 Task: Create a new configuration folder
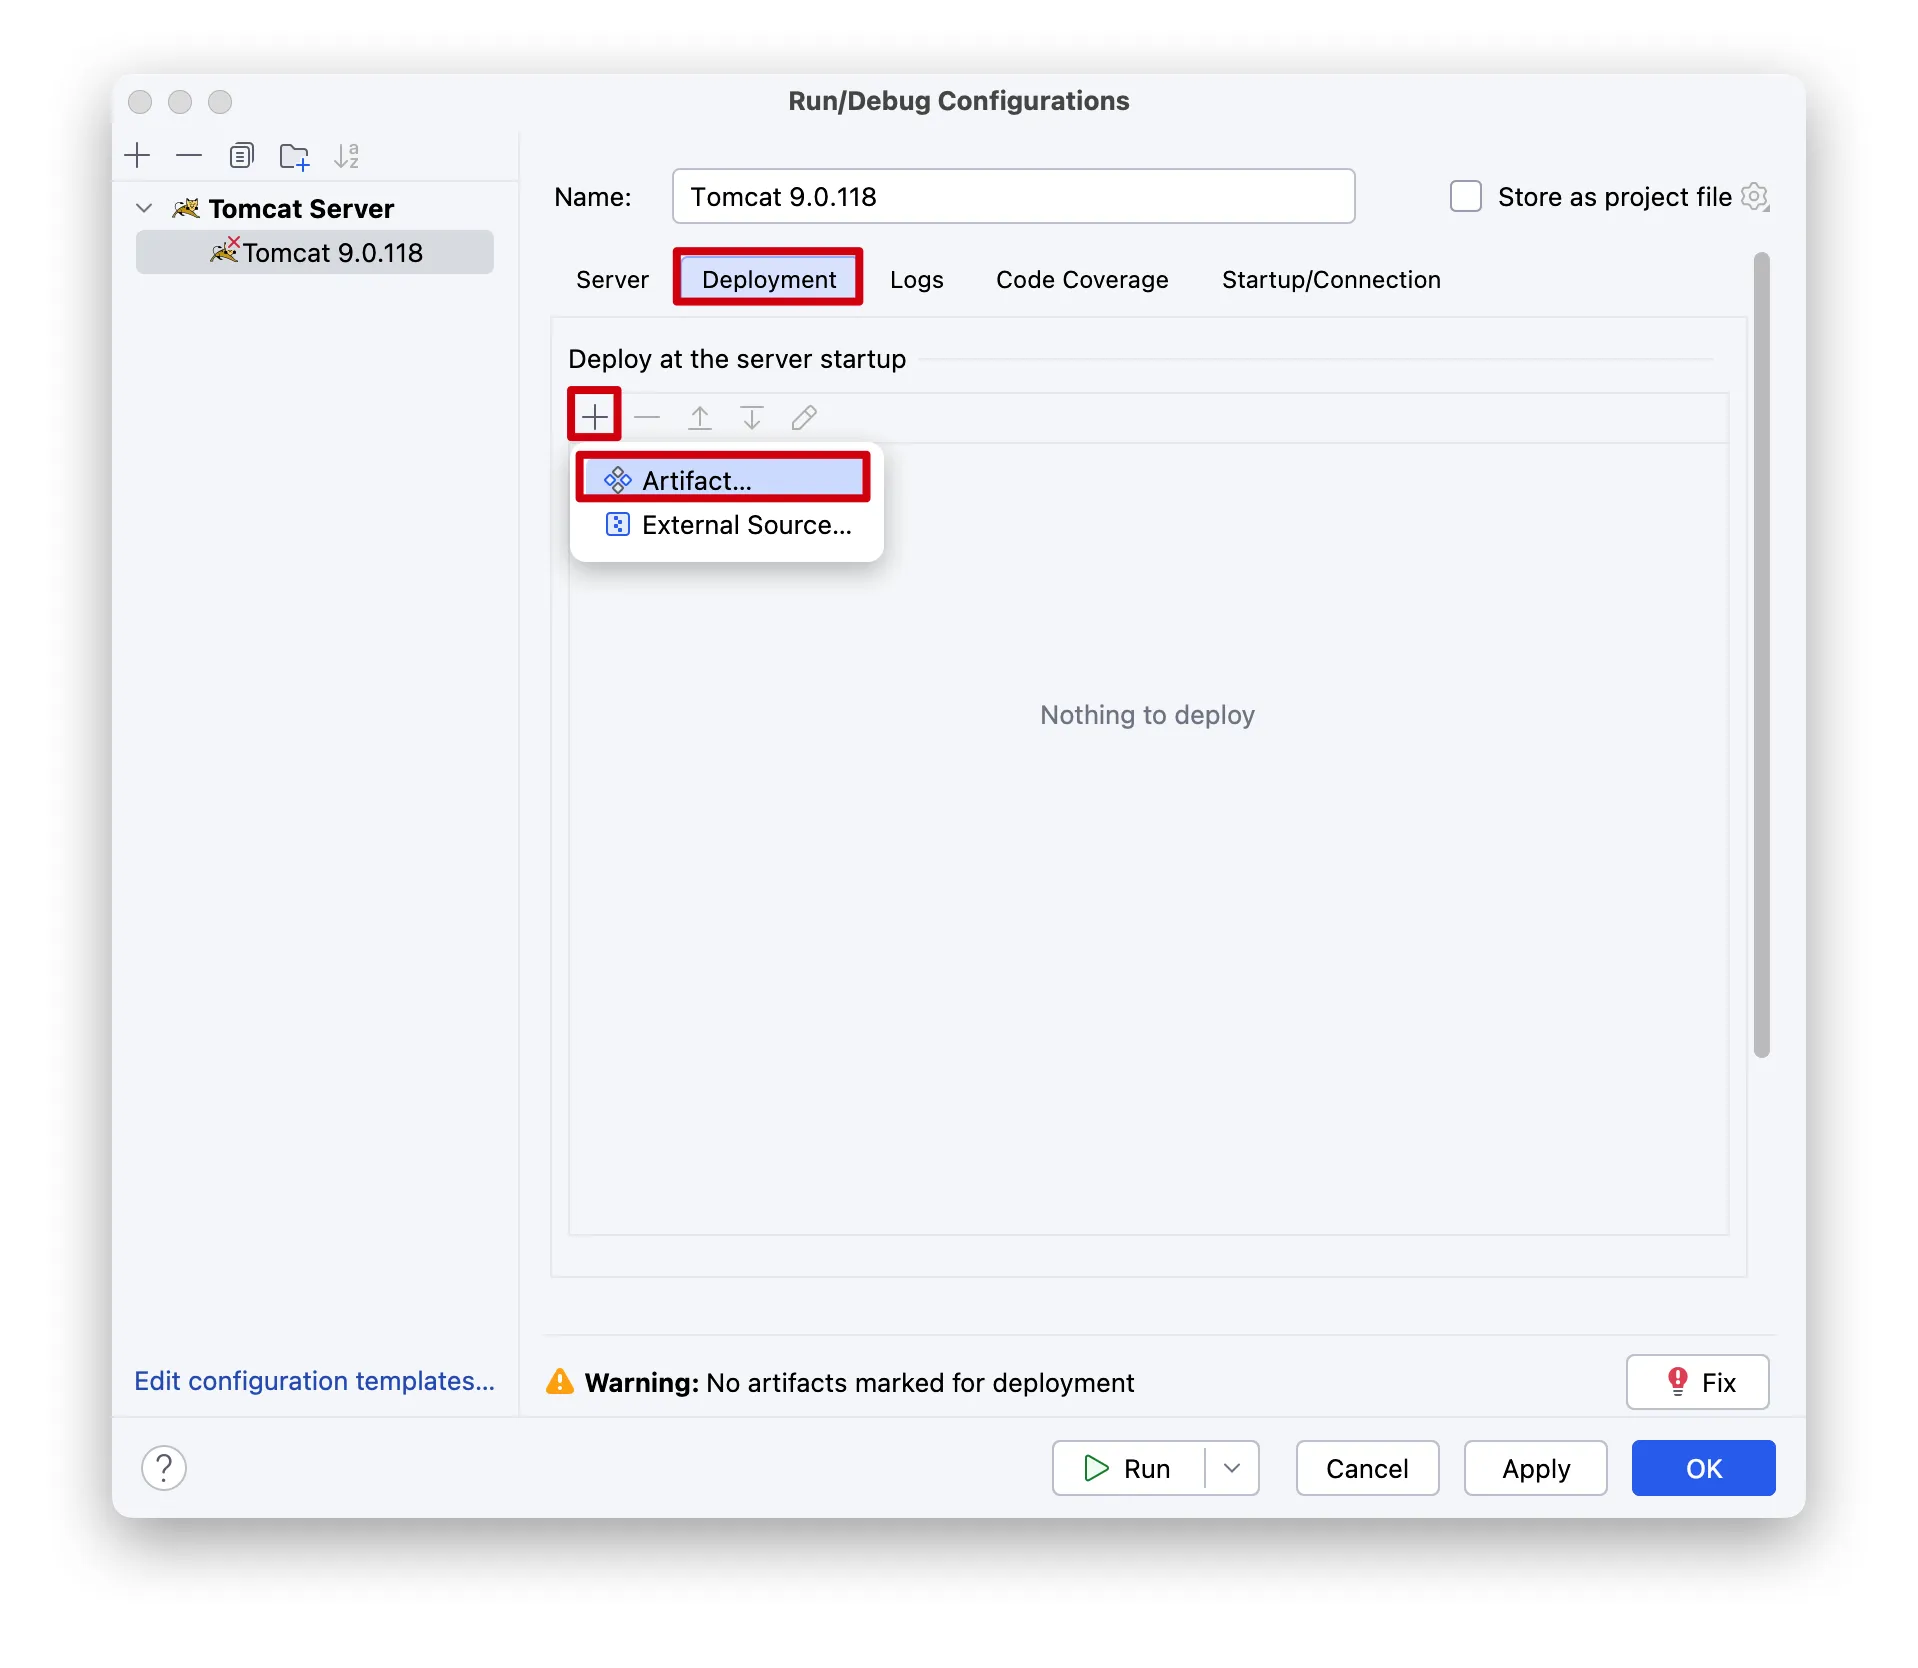(294, 156)
